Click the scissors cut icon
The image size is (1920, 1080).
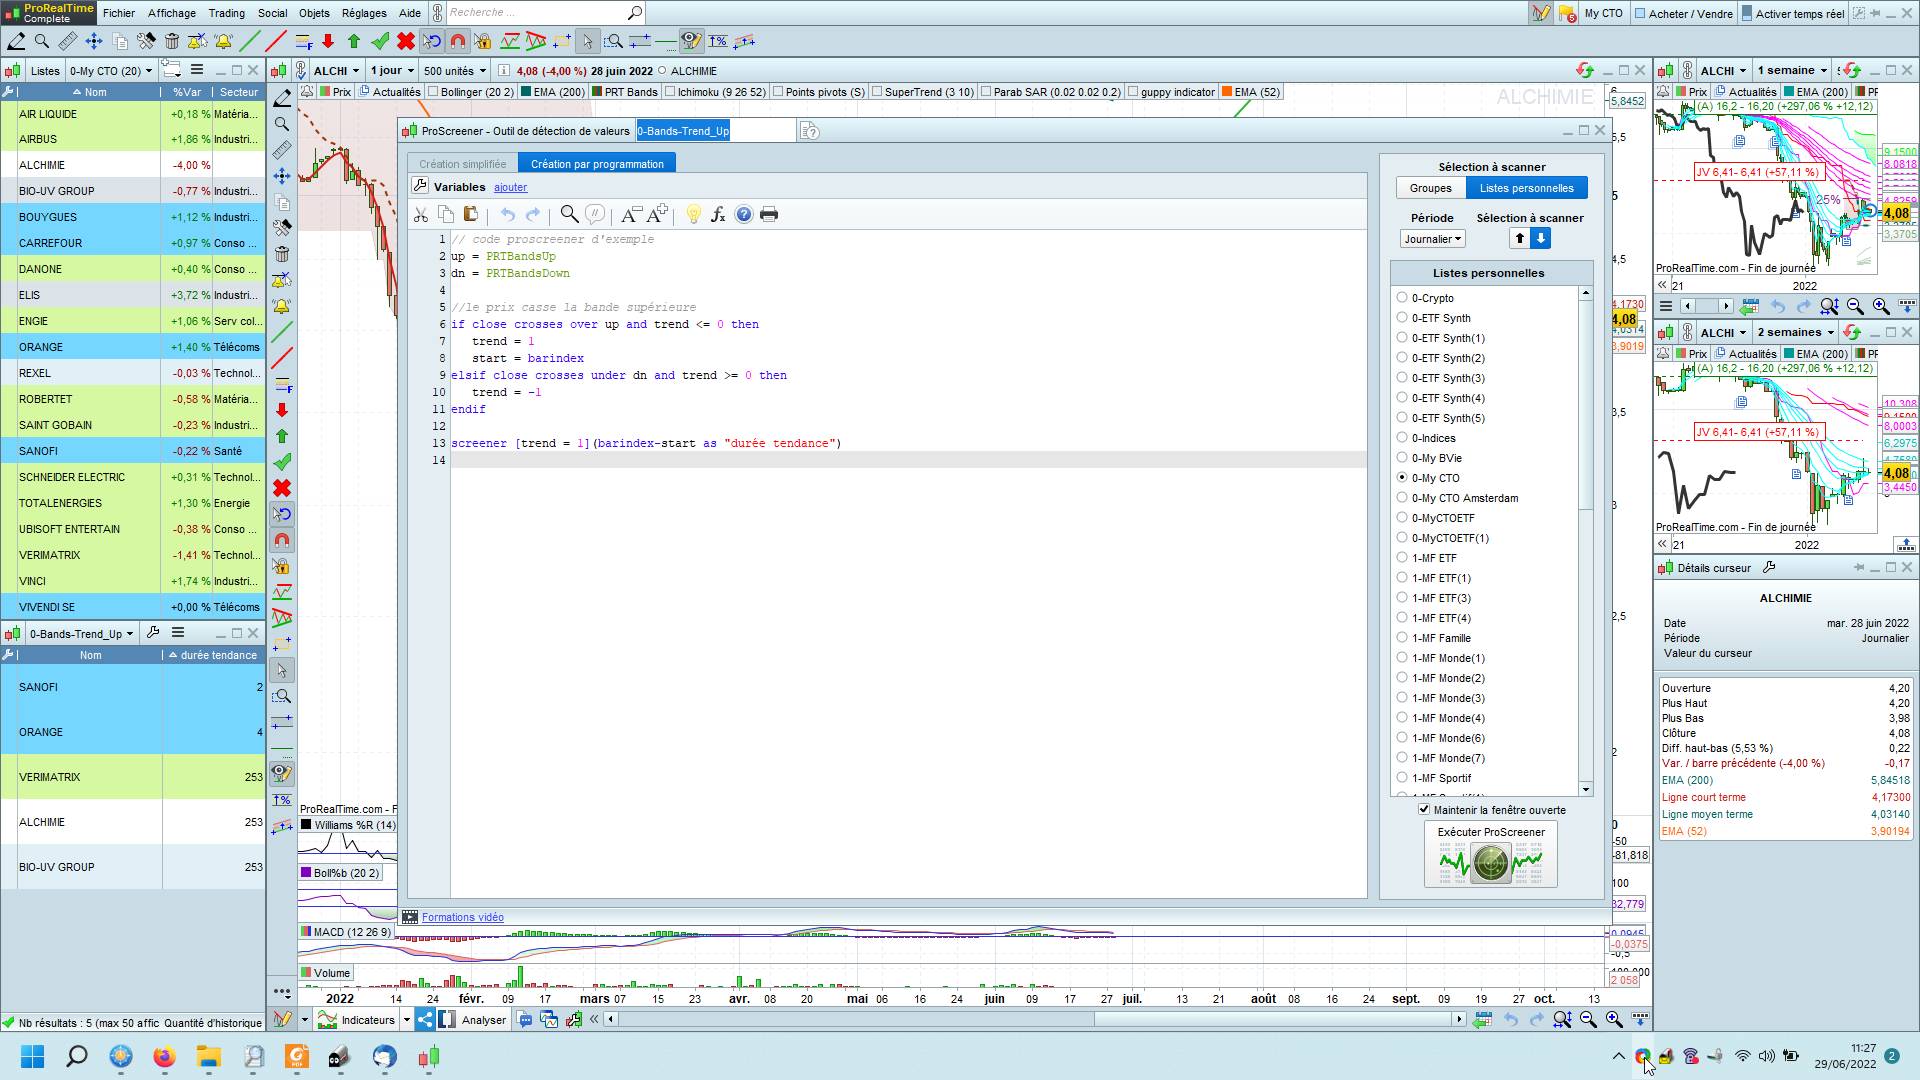(421, 214)
